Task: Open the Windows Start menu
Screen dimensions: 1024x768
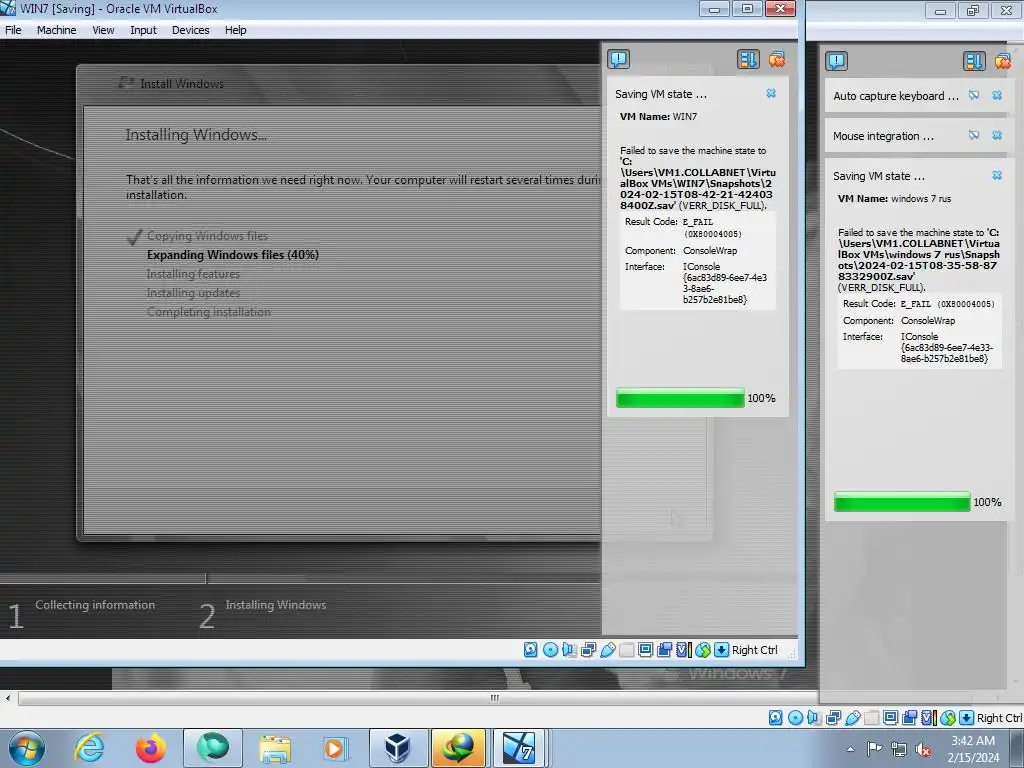Action: (27, 748)
